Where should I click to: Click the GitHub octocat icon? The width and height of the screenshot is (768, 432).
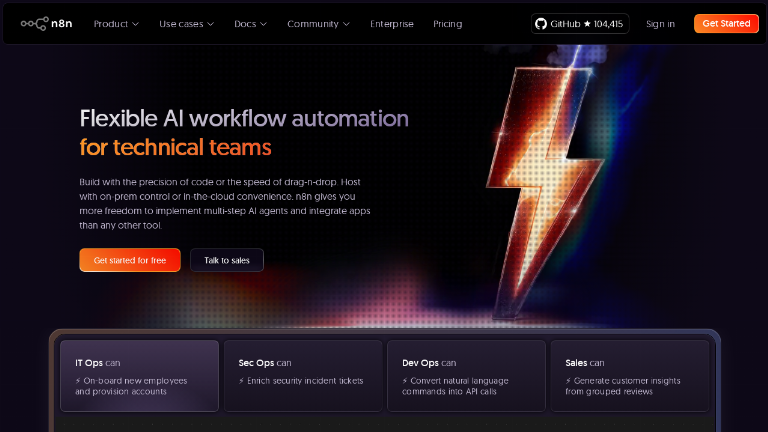tap(543, 24)
